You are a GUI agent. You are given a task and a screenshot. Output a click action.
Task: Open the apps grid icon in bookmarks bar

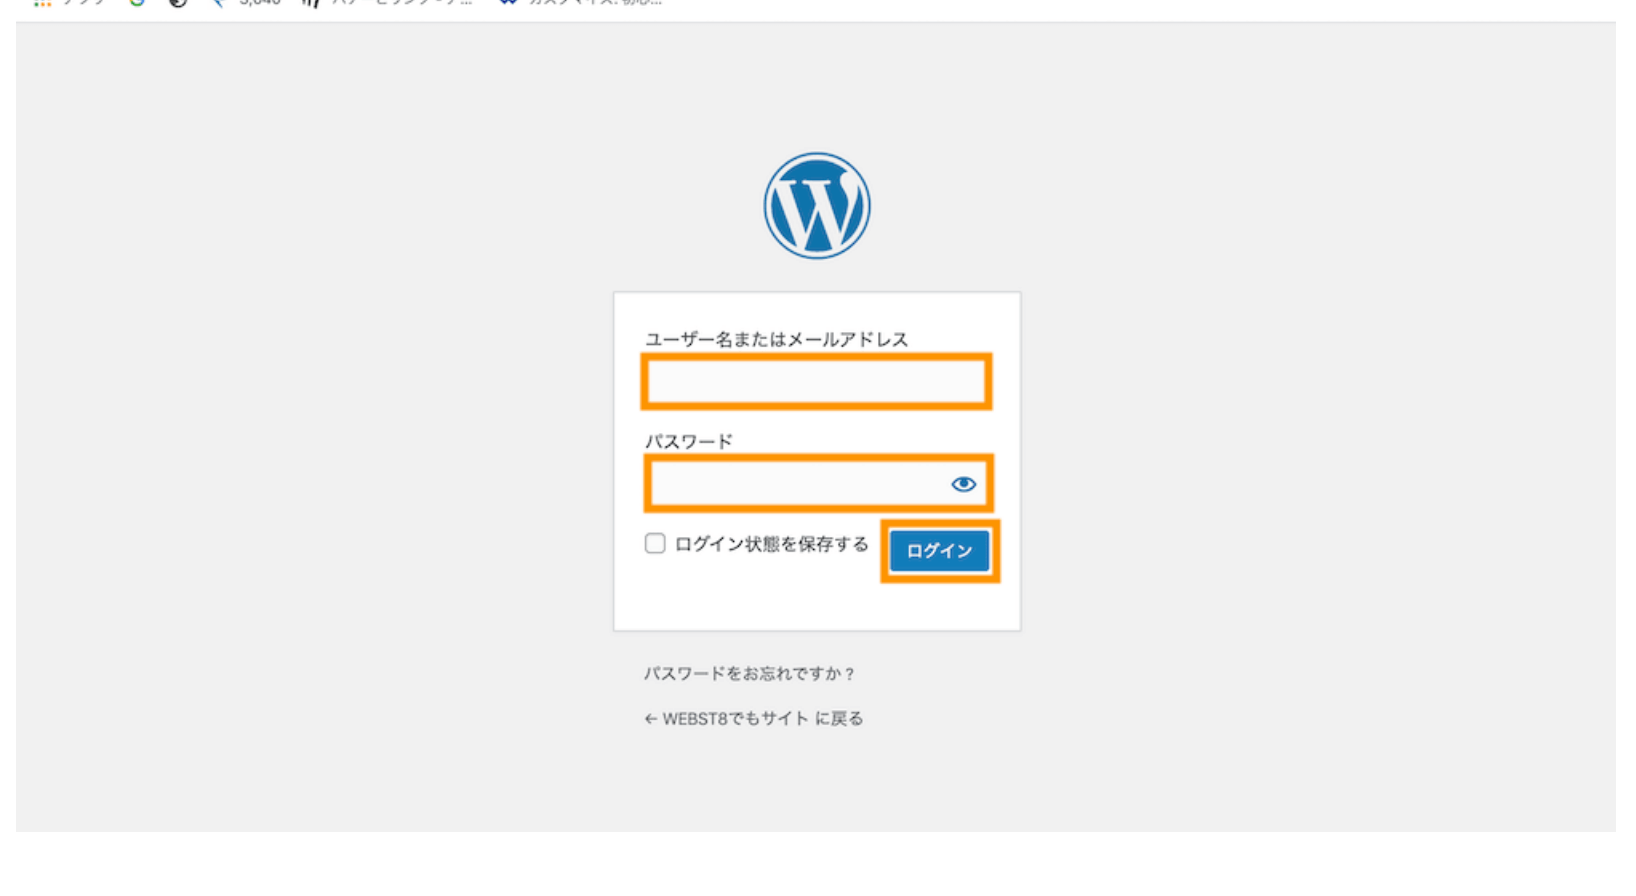click(42, 3)
